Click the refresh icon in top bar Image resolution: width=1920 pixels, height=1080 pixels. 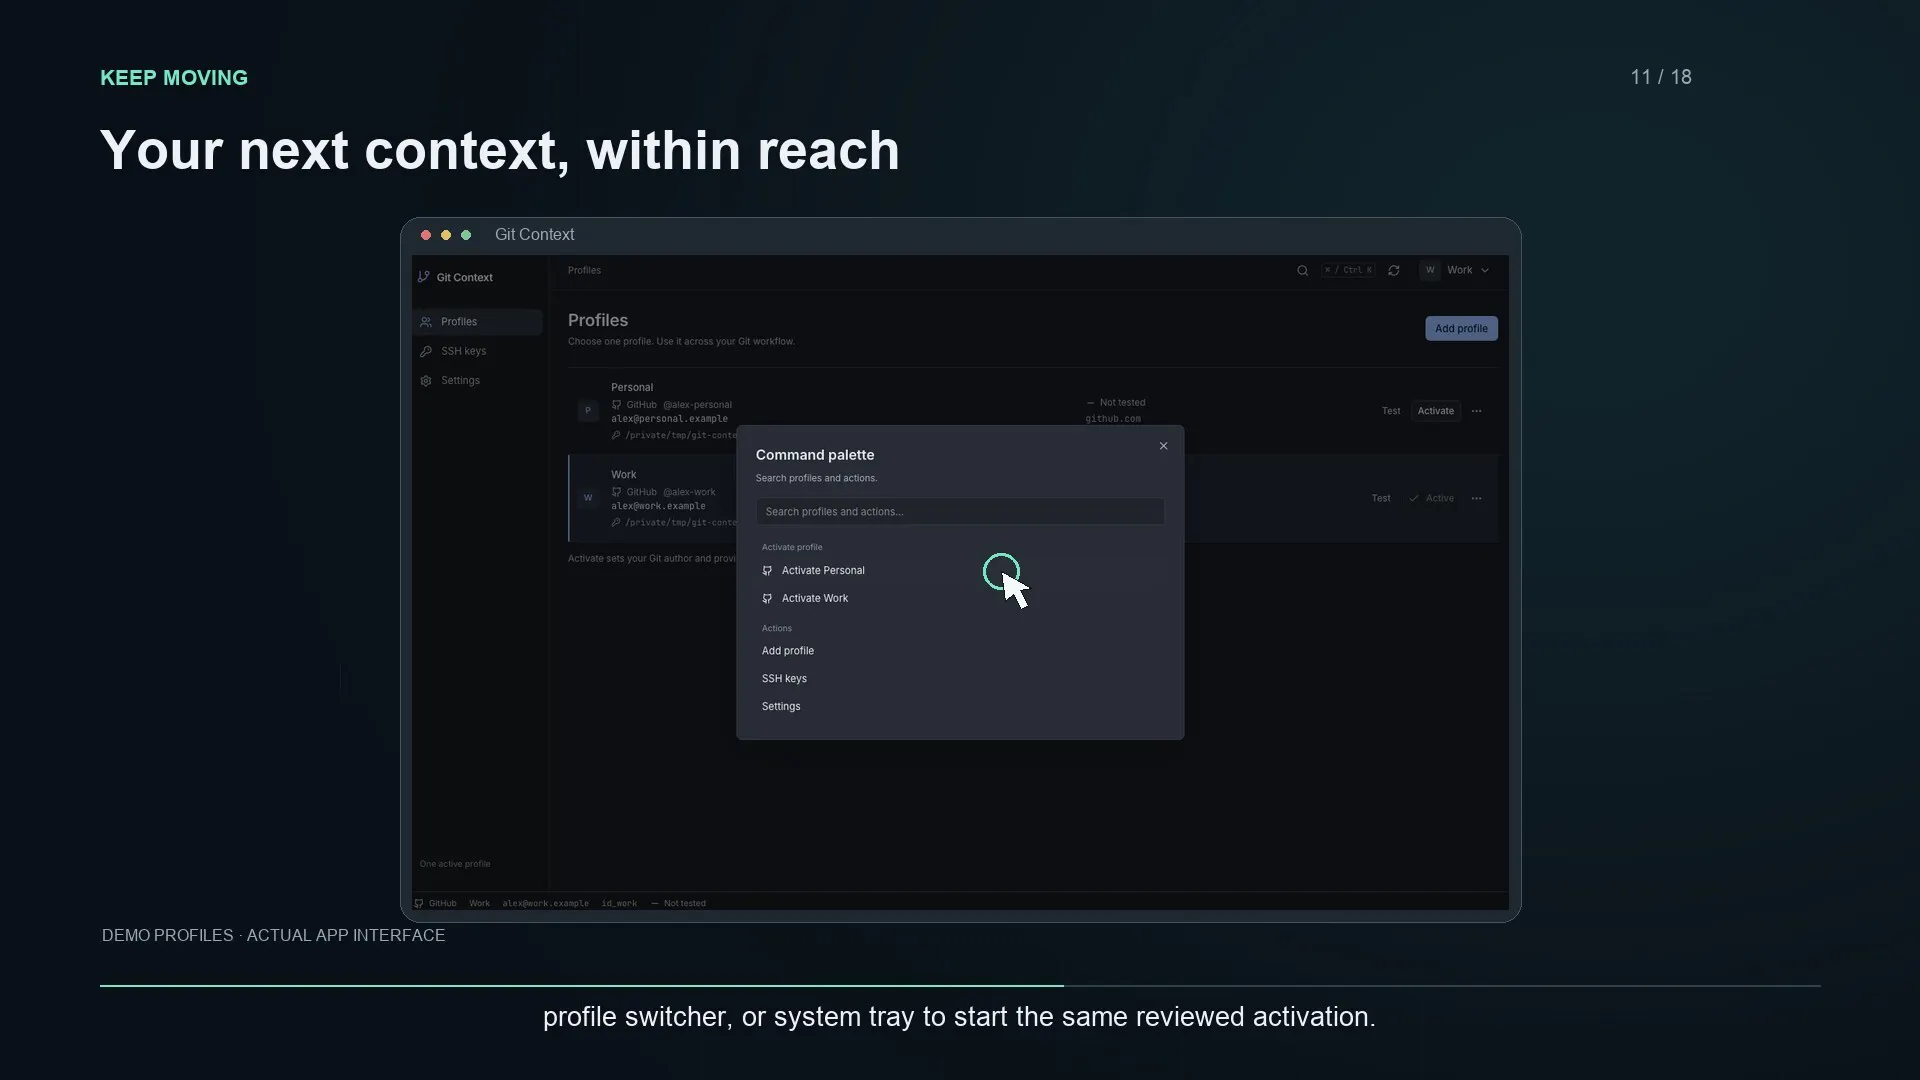[1393, 270]
